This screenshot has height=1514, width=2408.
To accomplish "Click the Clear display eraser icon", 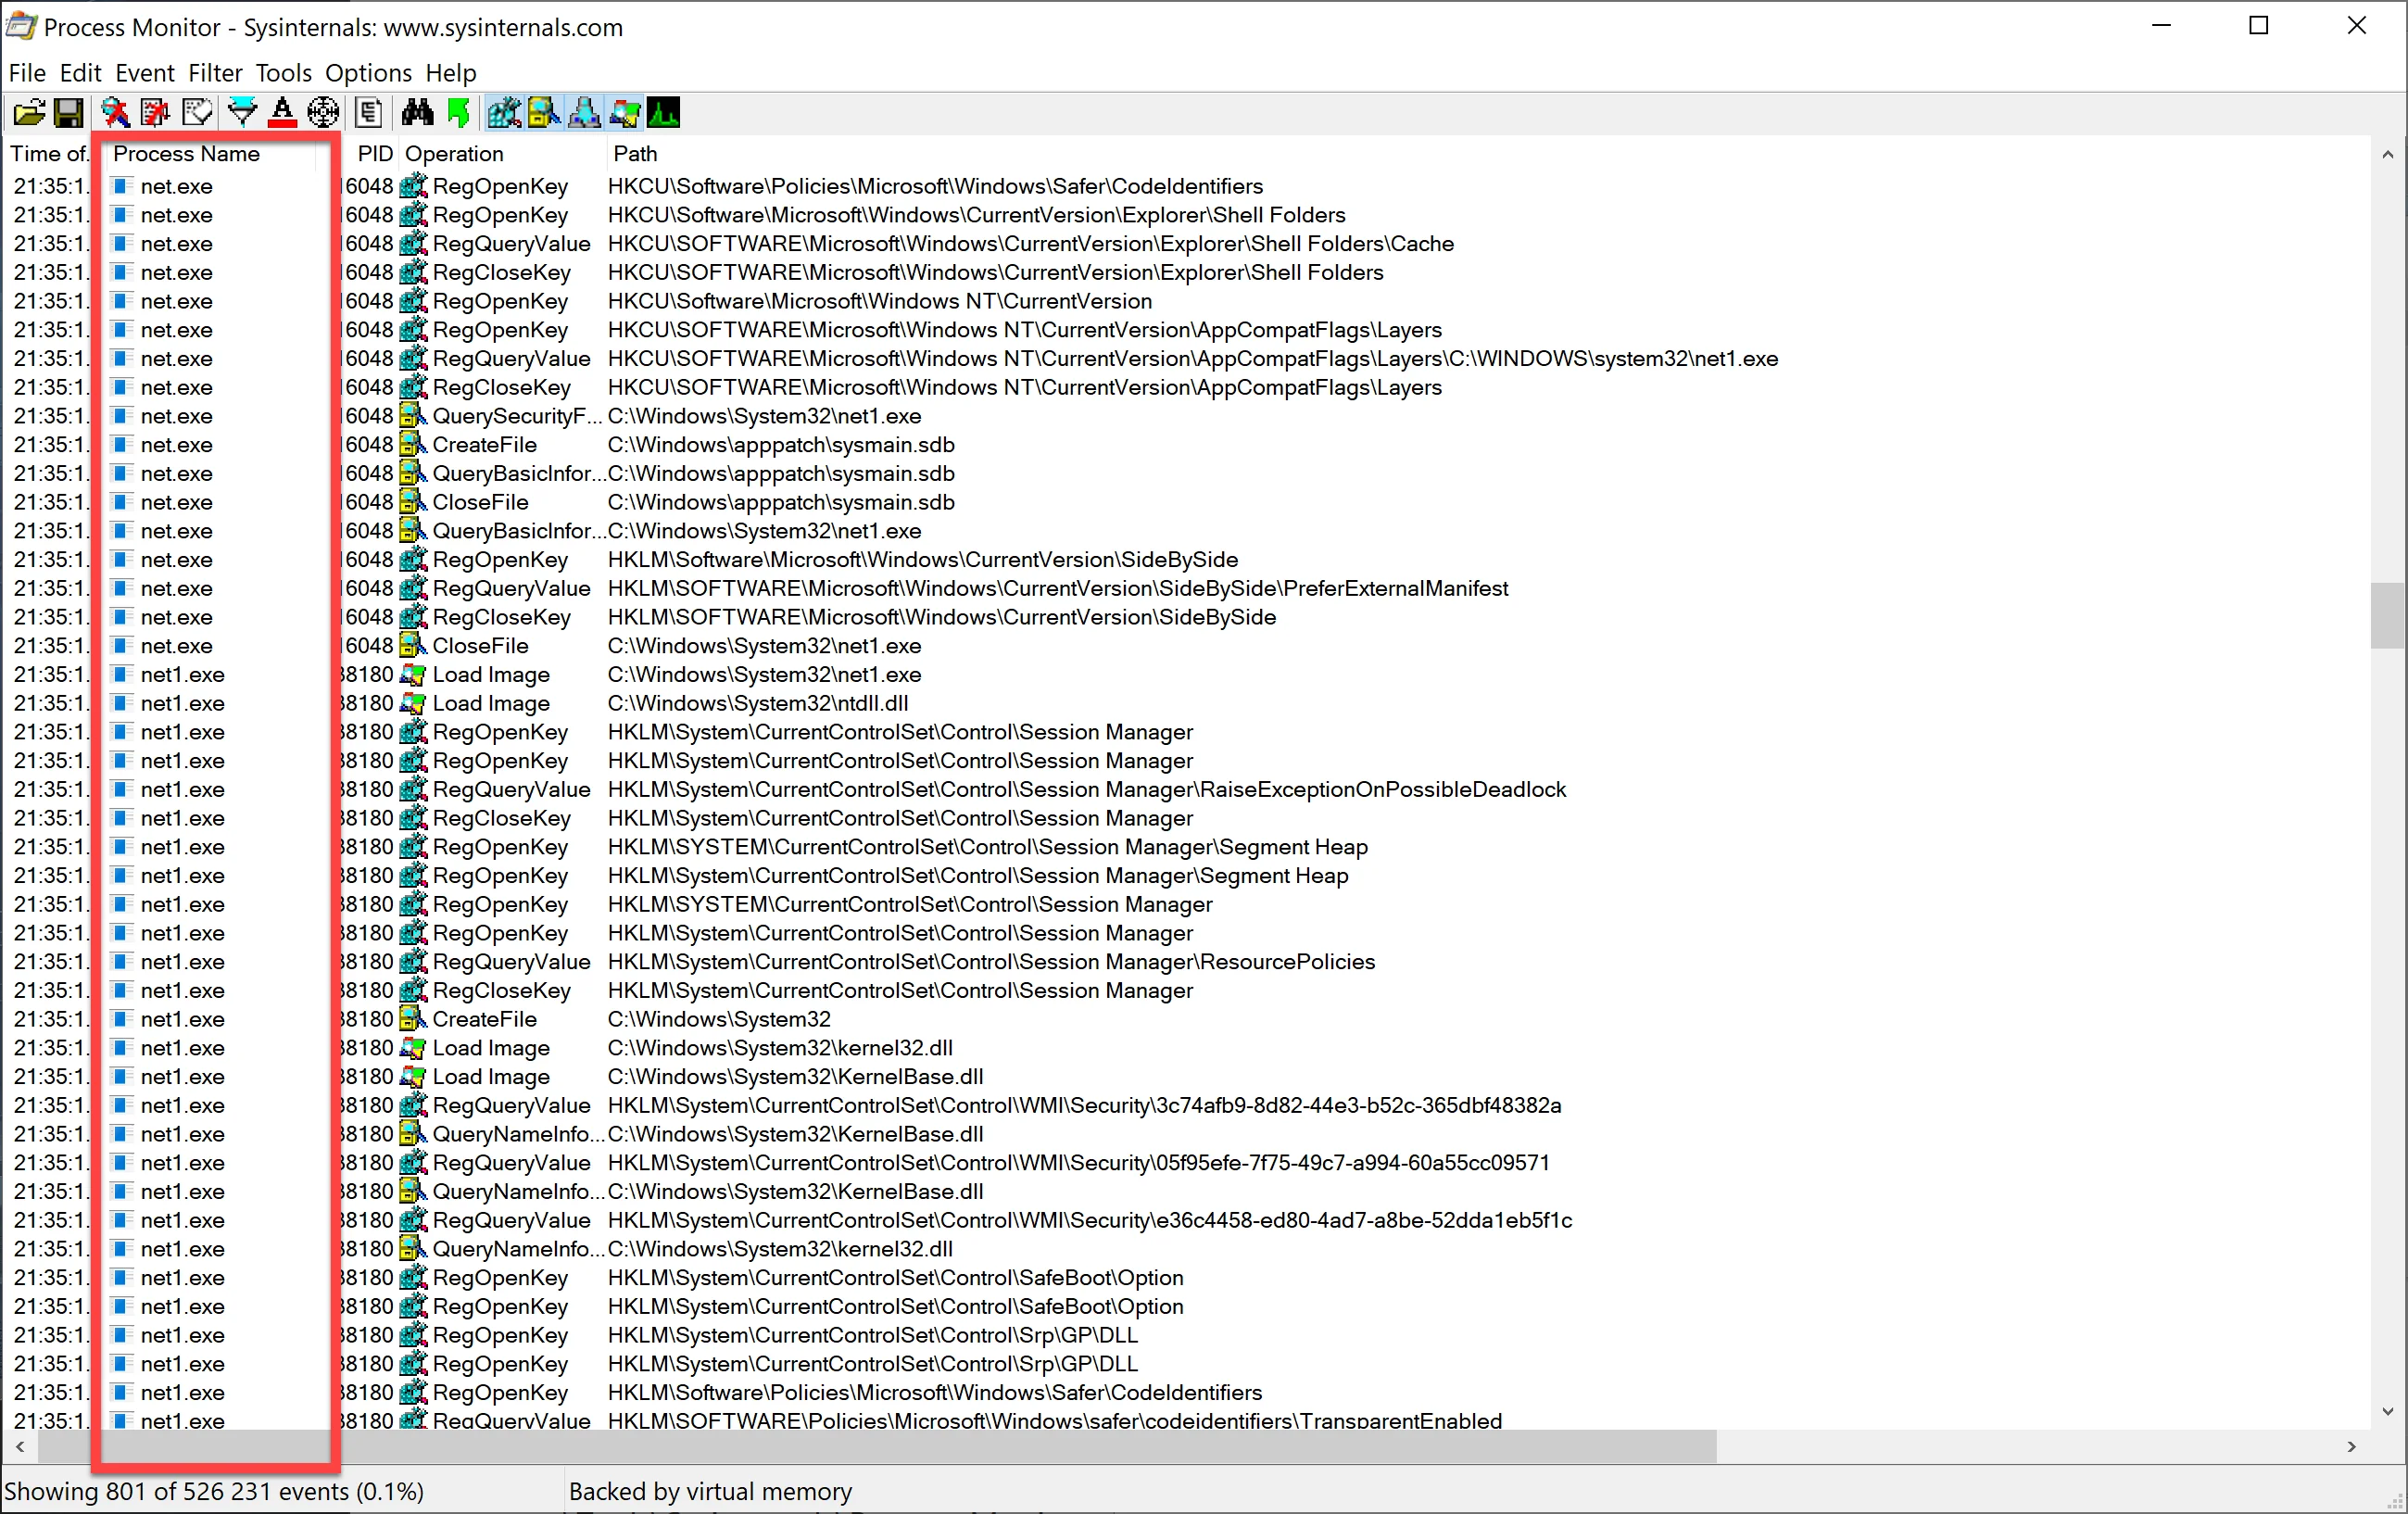I will coord(197,113).
